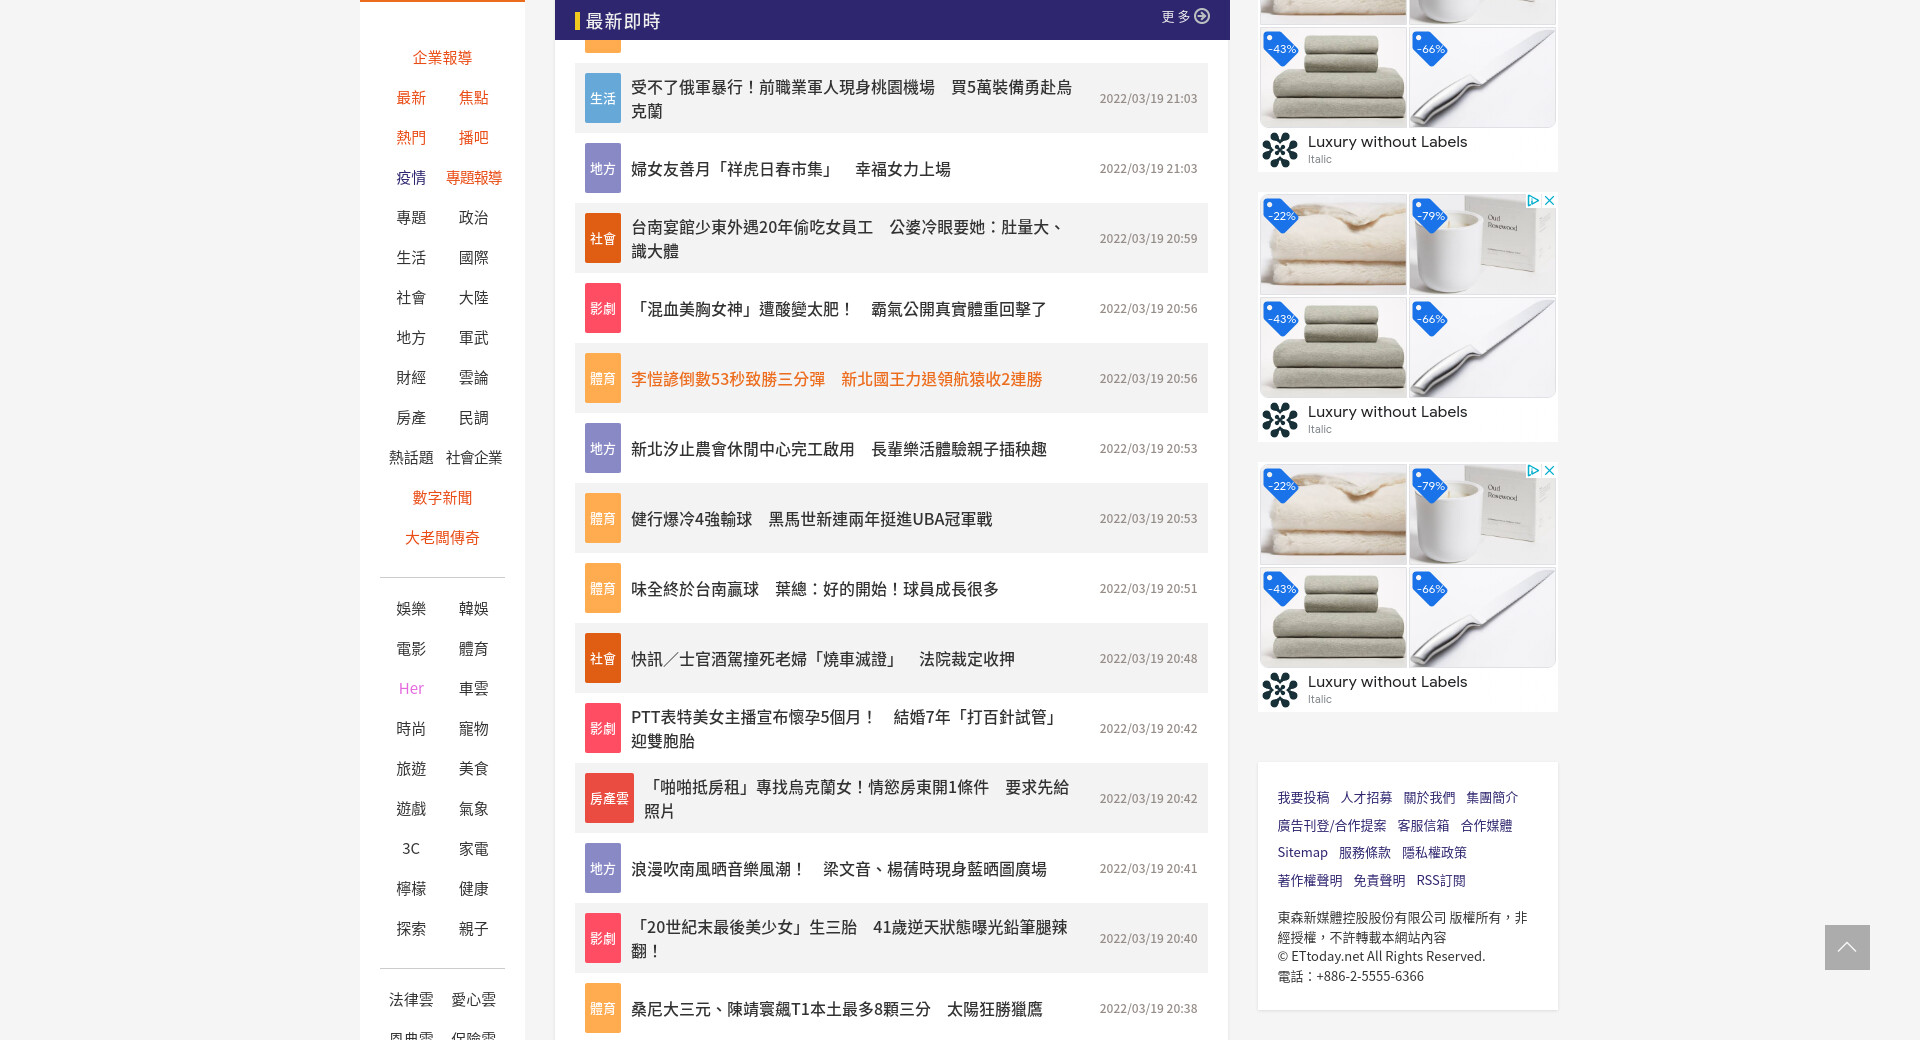Go to 數字新聞 in the sidebar
The image size is (1920, 1040).
click(442, 498)
